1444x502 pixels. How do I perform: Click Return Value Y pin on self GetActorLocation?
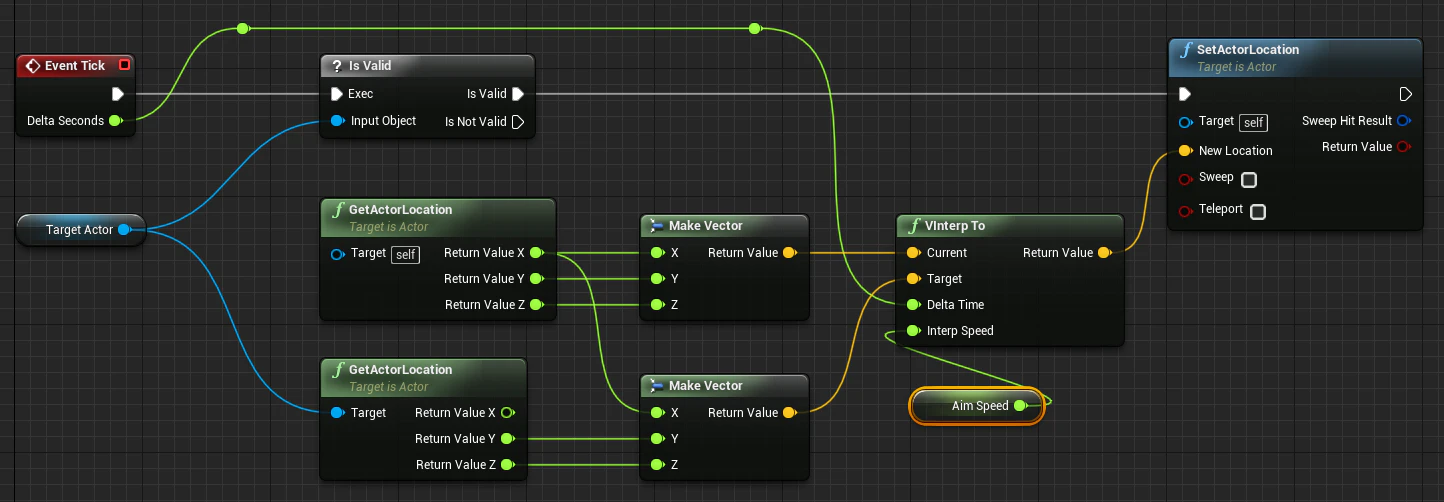(x=536, y=279)
